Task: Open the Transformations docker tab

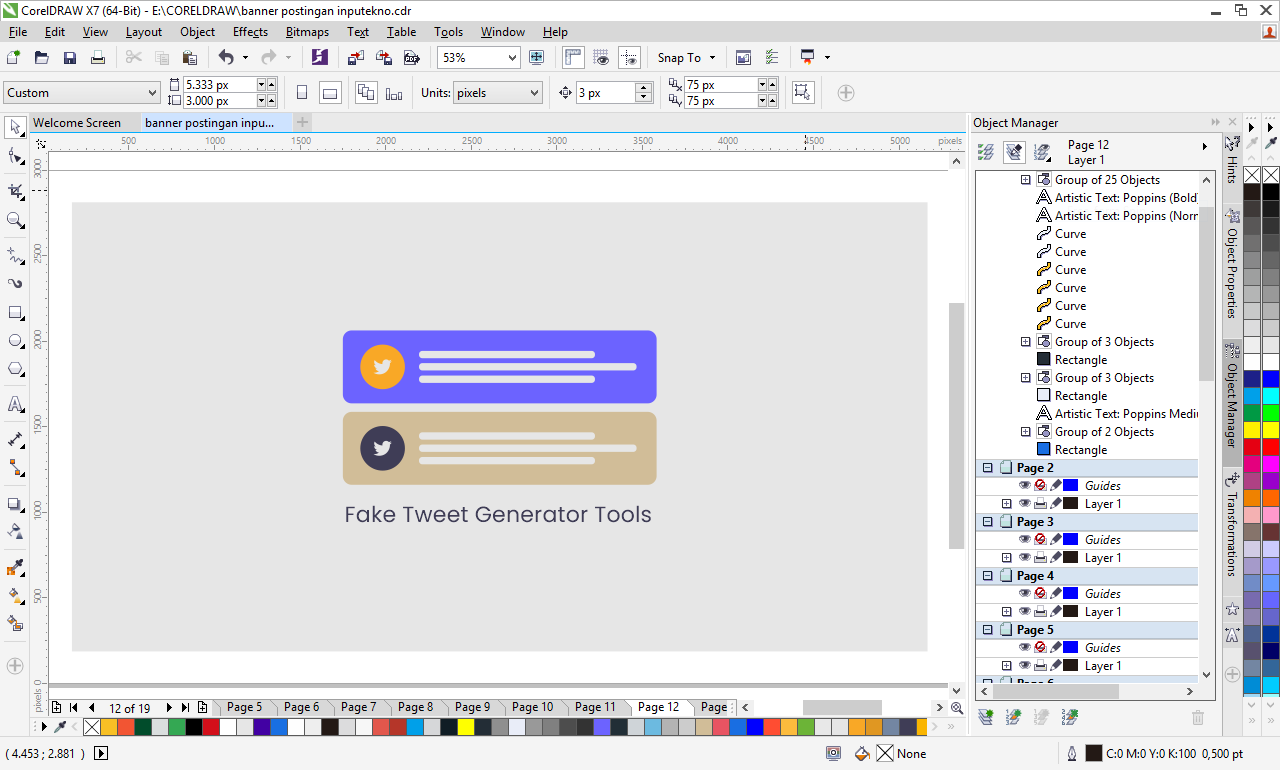Action: (1232, 526)
